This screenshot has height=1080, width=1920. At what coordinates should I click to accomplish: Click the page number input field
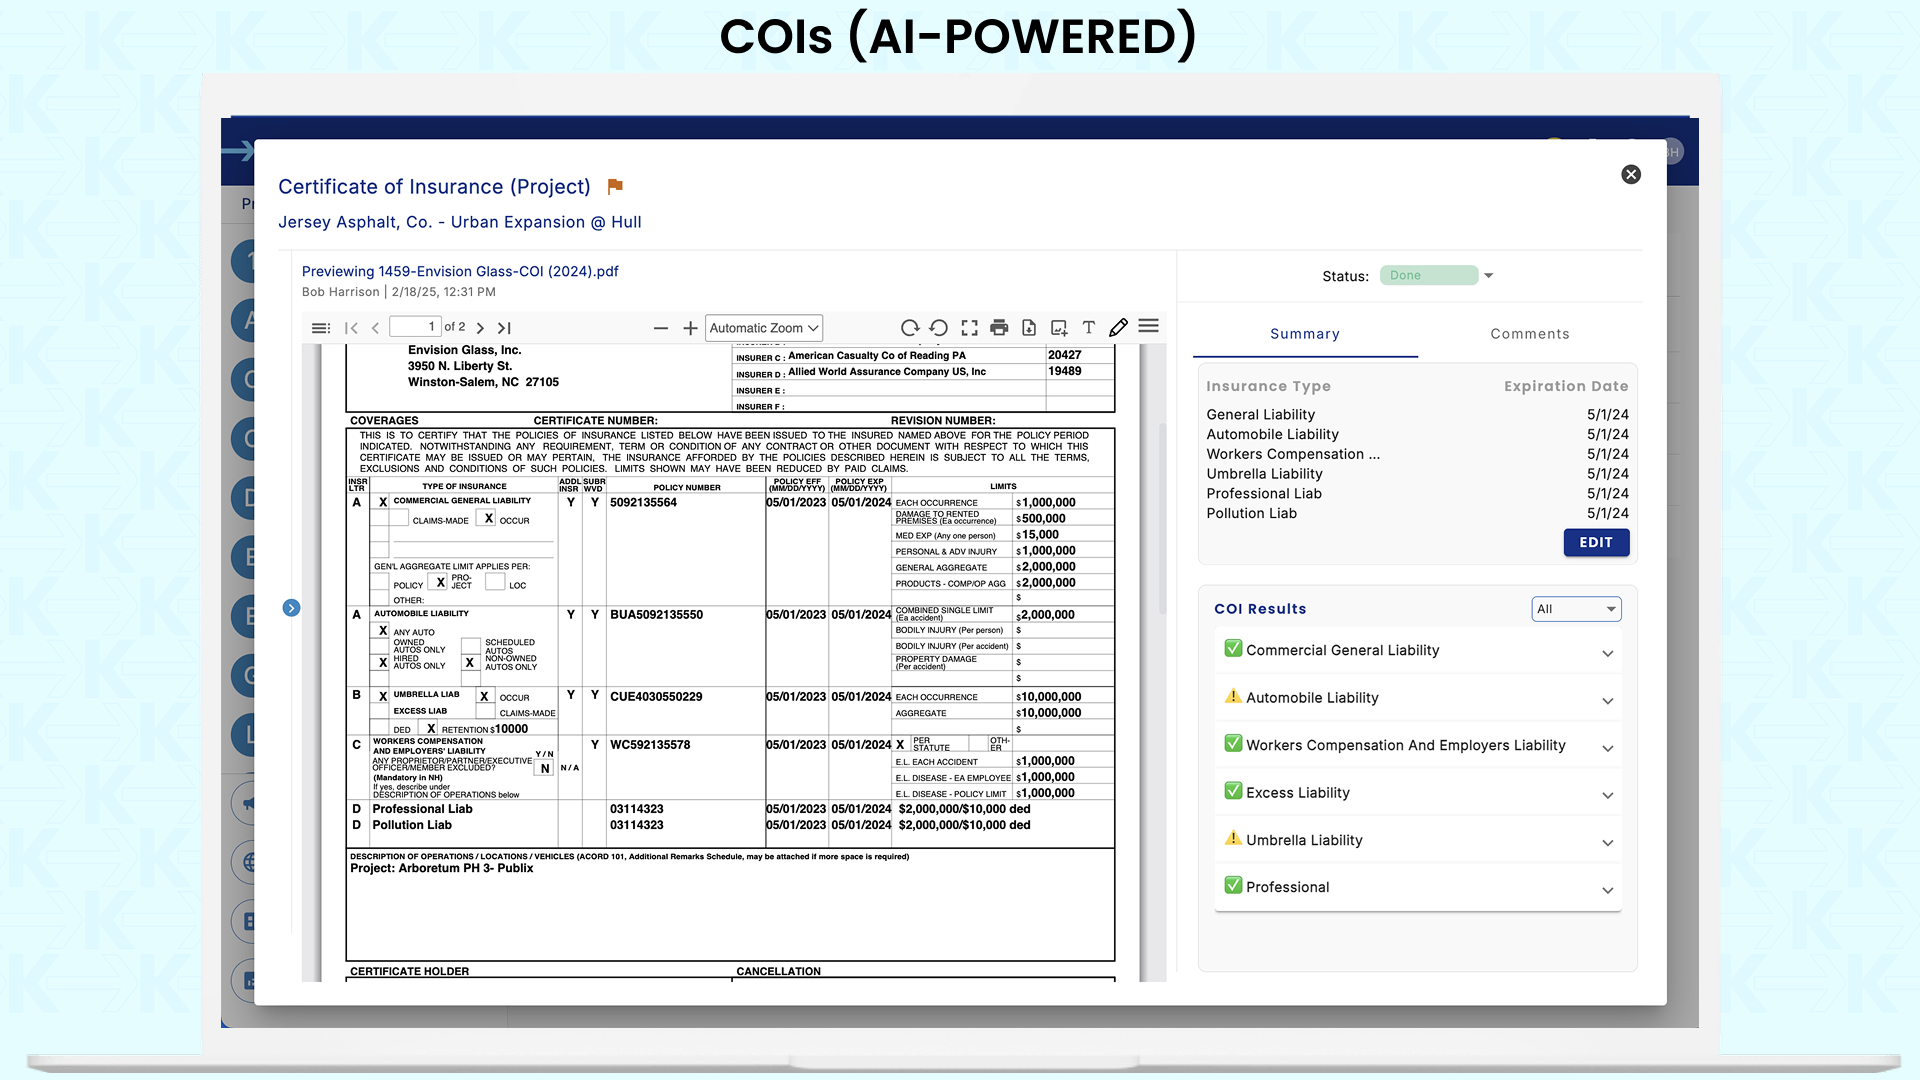[415, 327]
